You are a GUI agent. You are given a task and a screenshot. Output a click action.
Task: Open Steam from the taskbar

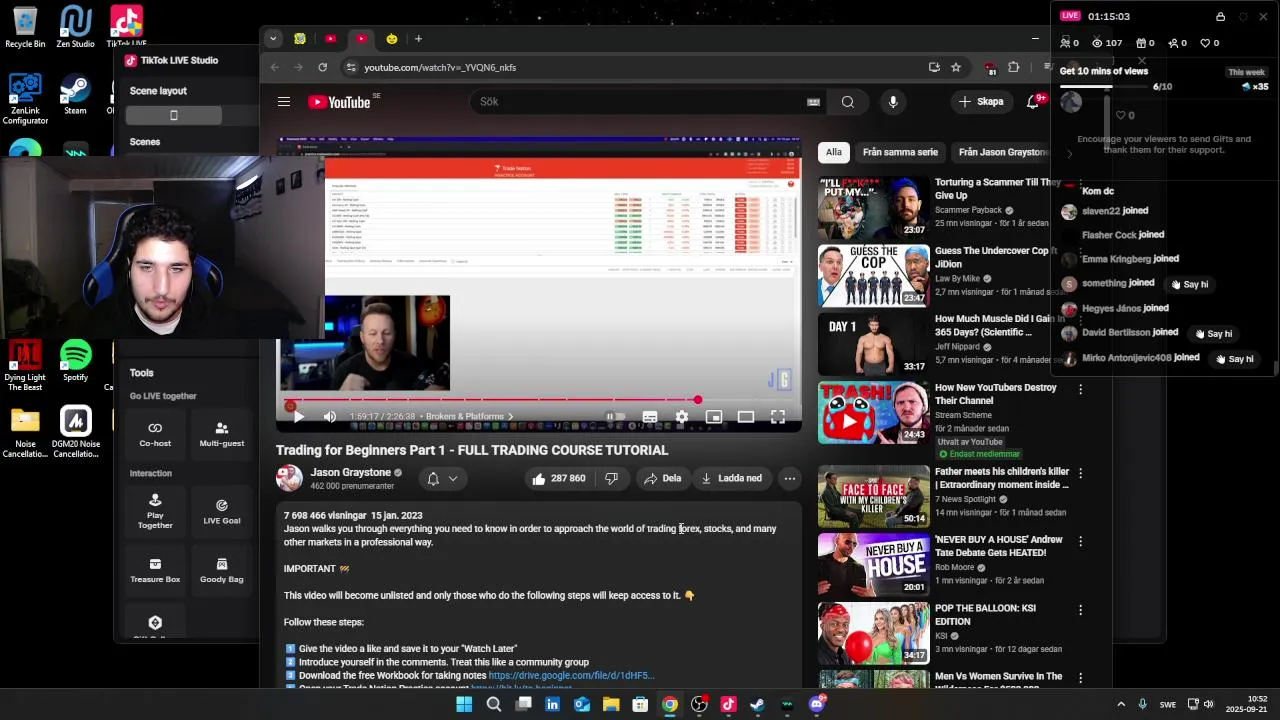[x=757, y=704]
